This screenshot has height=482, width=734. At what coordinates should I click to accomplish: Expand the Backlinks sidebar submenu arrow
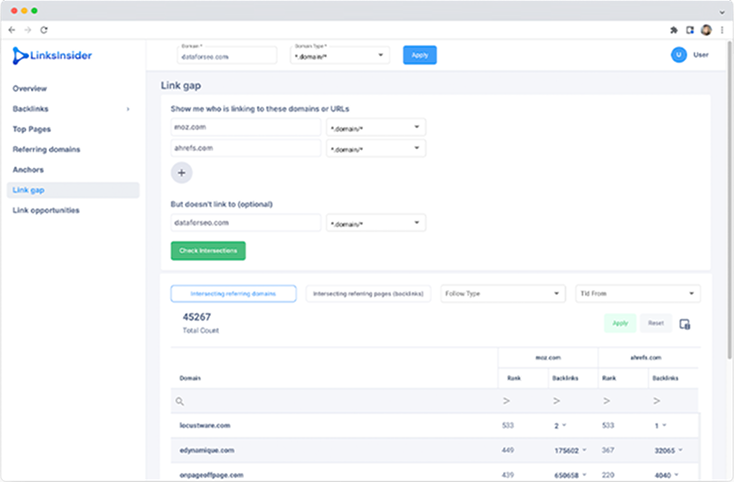[x=128, y=109]
